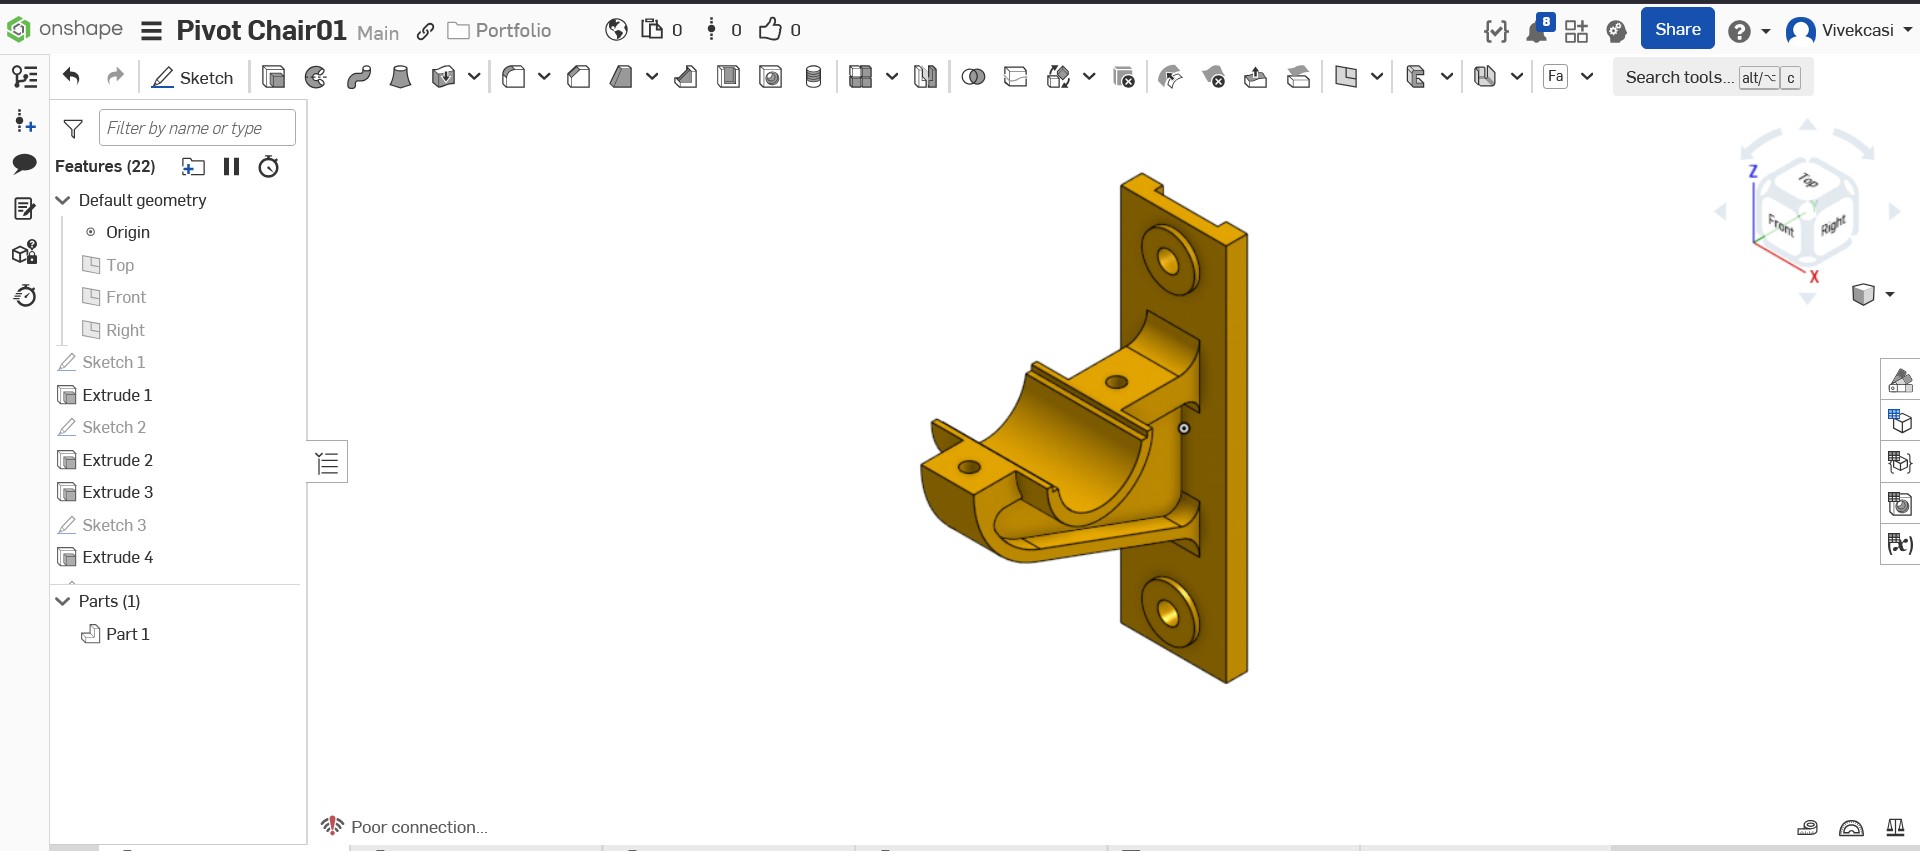This screenshot has height=851, width=1920.
Task: Select the Revolve tool
Action: 316,77
